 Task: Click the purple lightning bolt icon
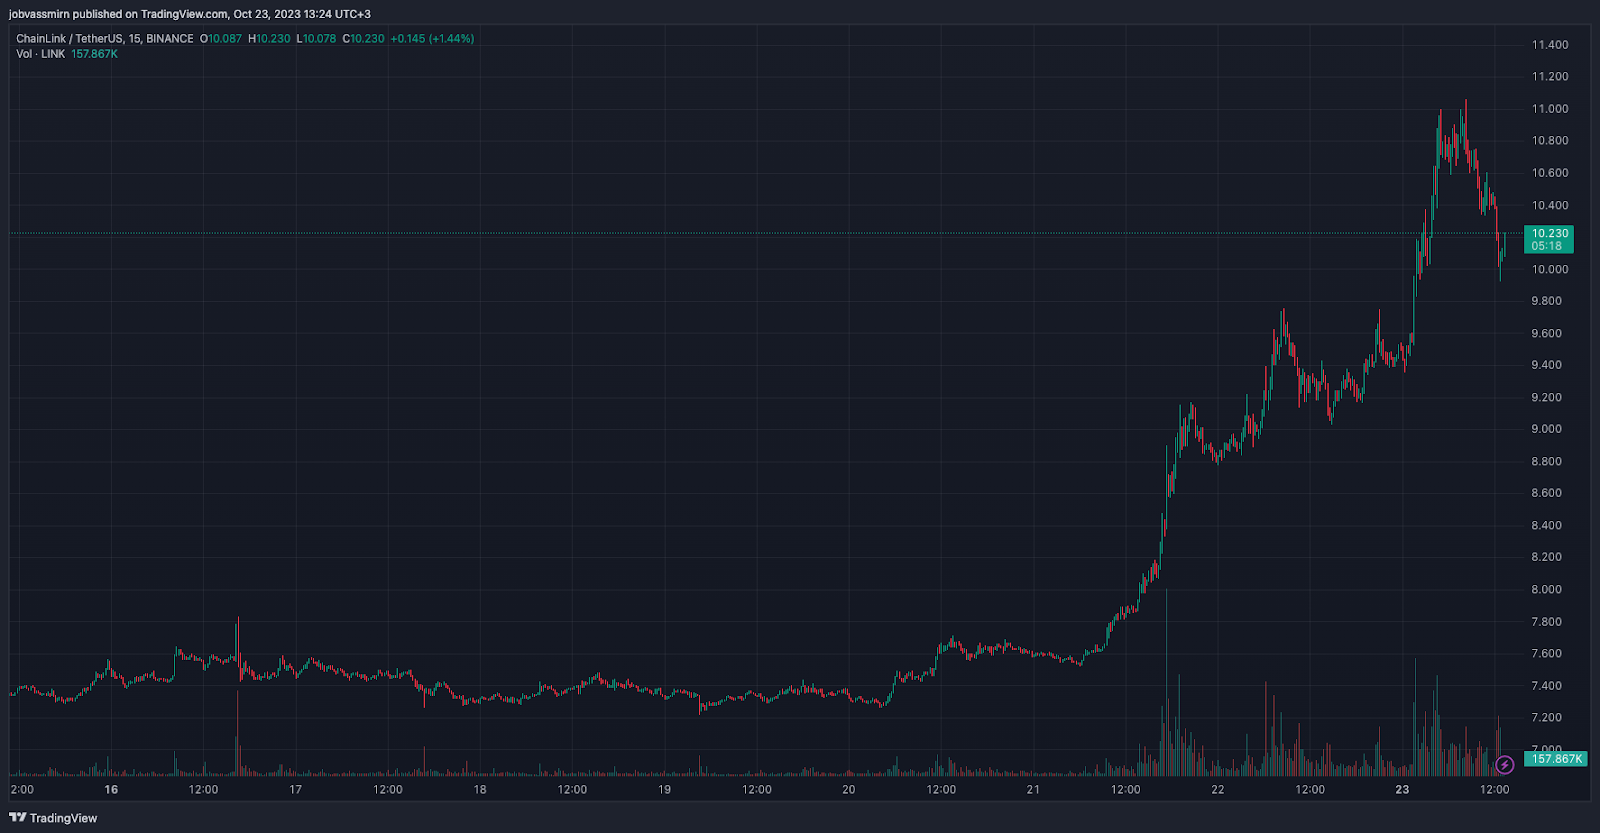click(x=1504, y=765)
